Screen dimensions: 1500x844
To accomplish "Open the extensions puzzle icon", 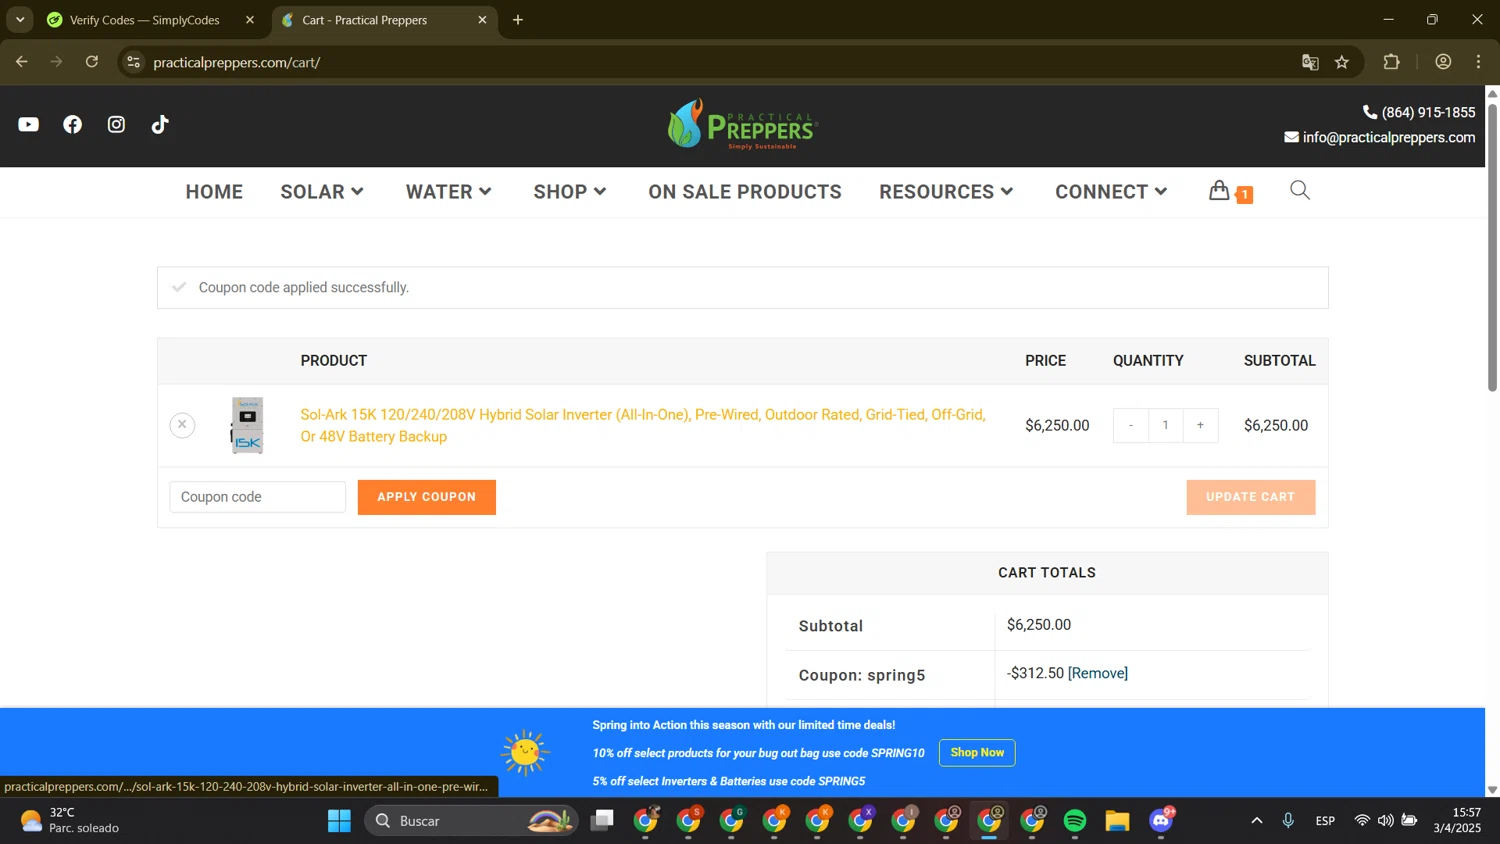I will pos(1391,62).
